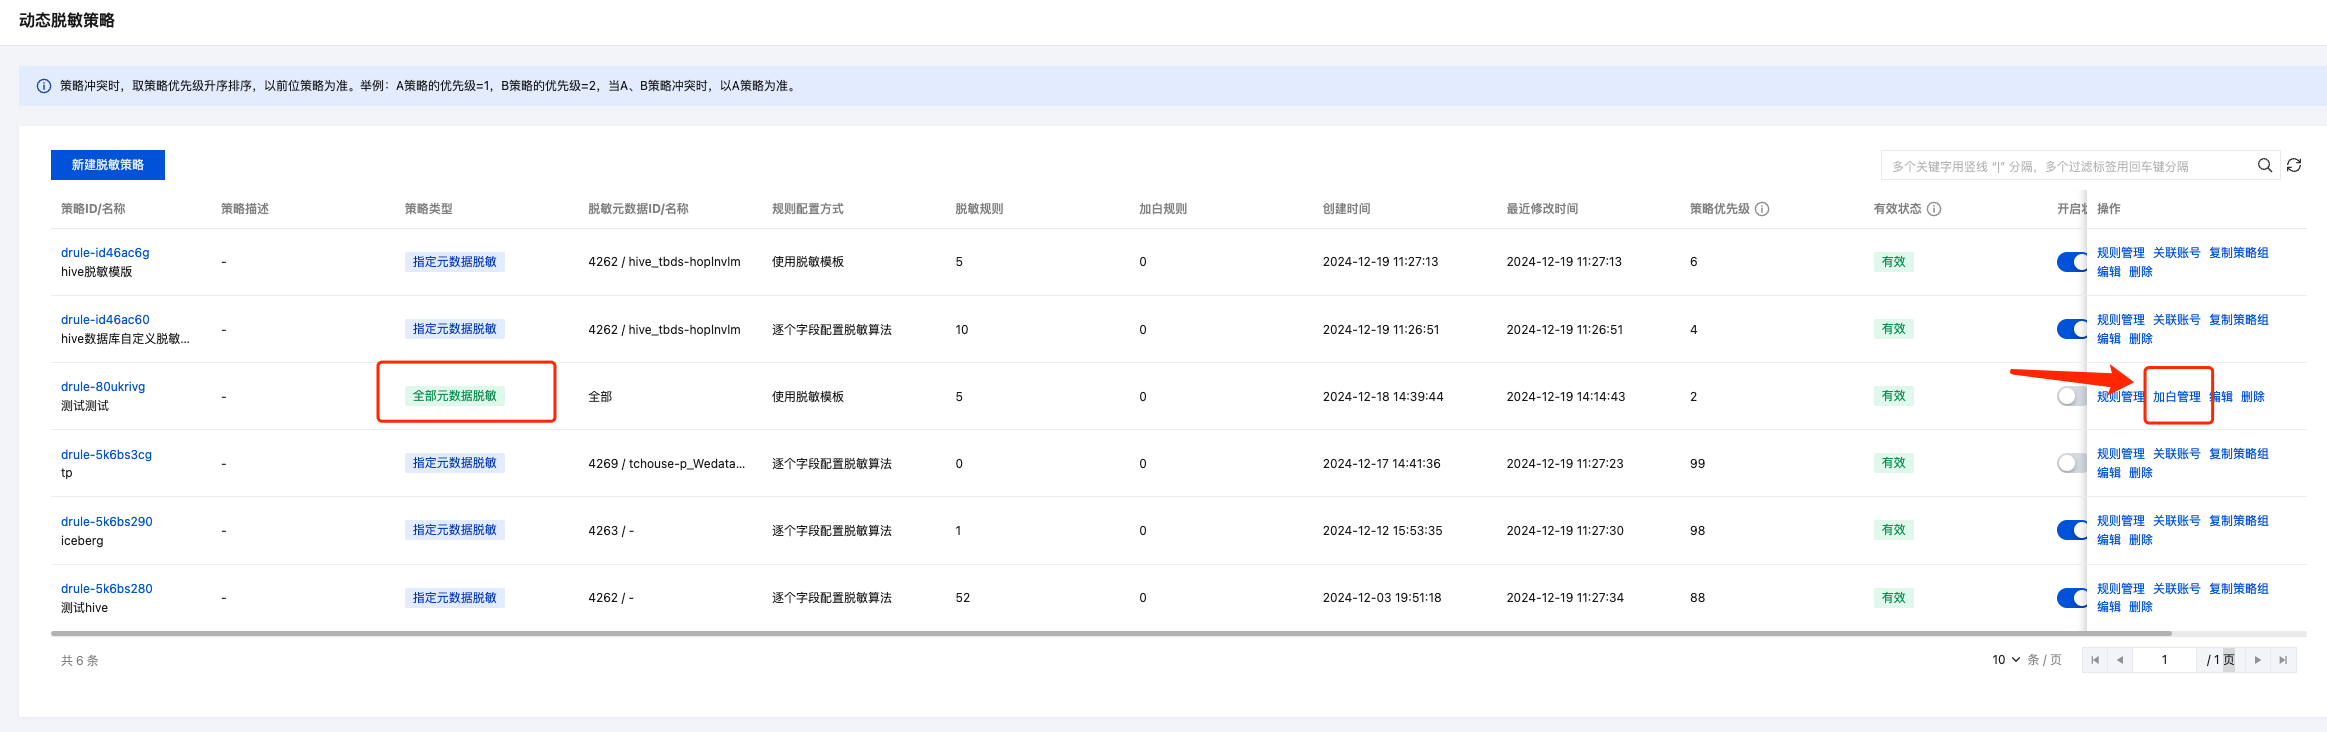This screenshot has width=2327, height=732.
Task: Click the page number input box
Action: click(x=2165, y=660)
